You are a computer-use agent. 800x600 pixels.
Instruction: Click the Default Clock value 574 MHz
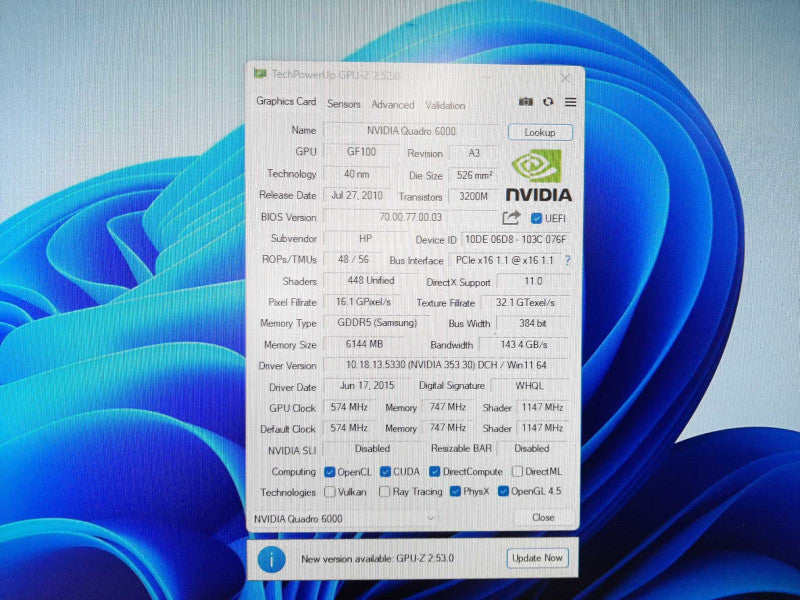(x=349, y=428)
